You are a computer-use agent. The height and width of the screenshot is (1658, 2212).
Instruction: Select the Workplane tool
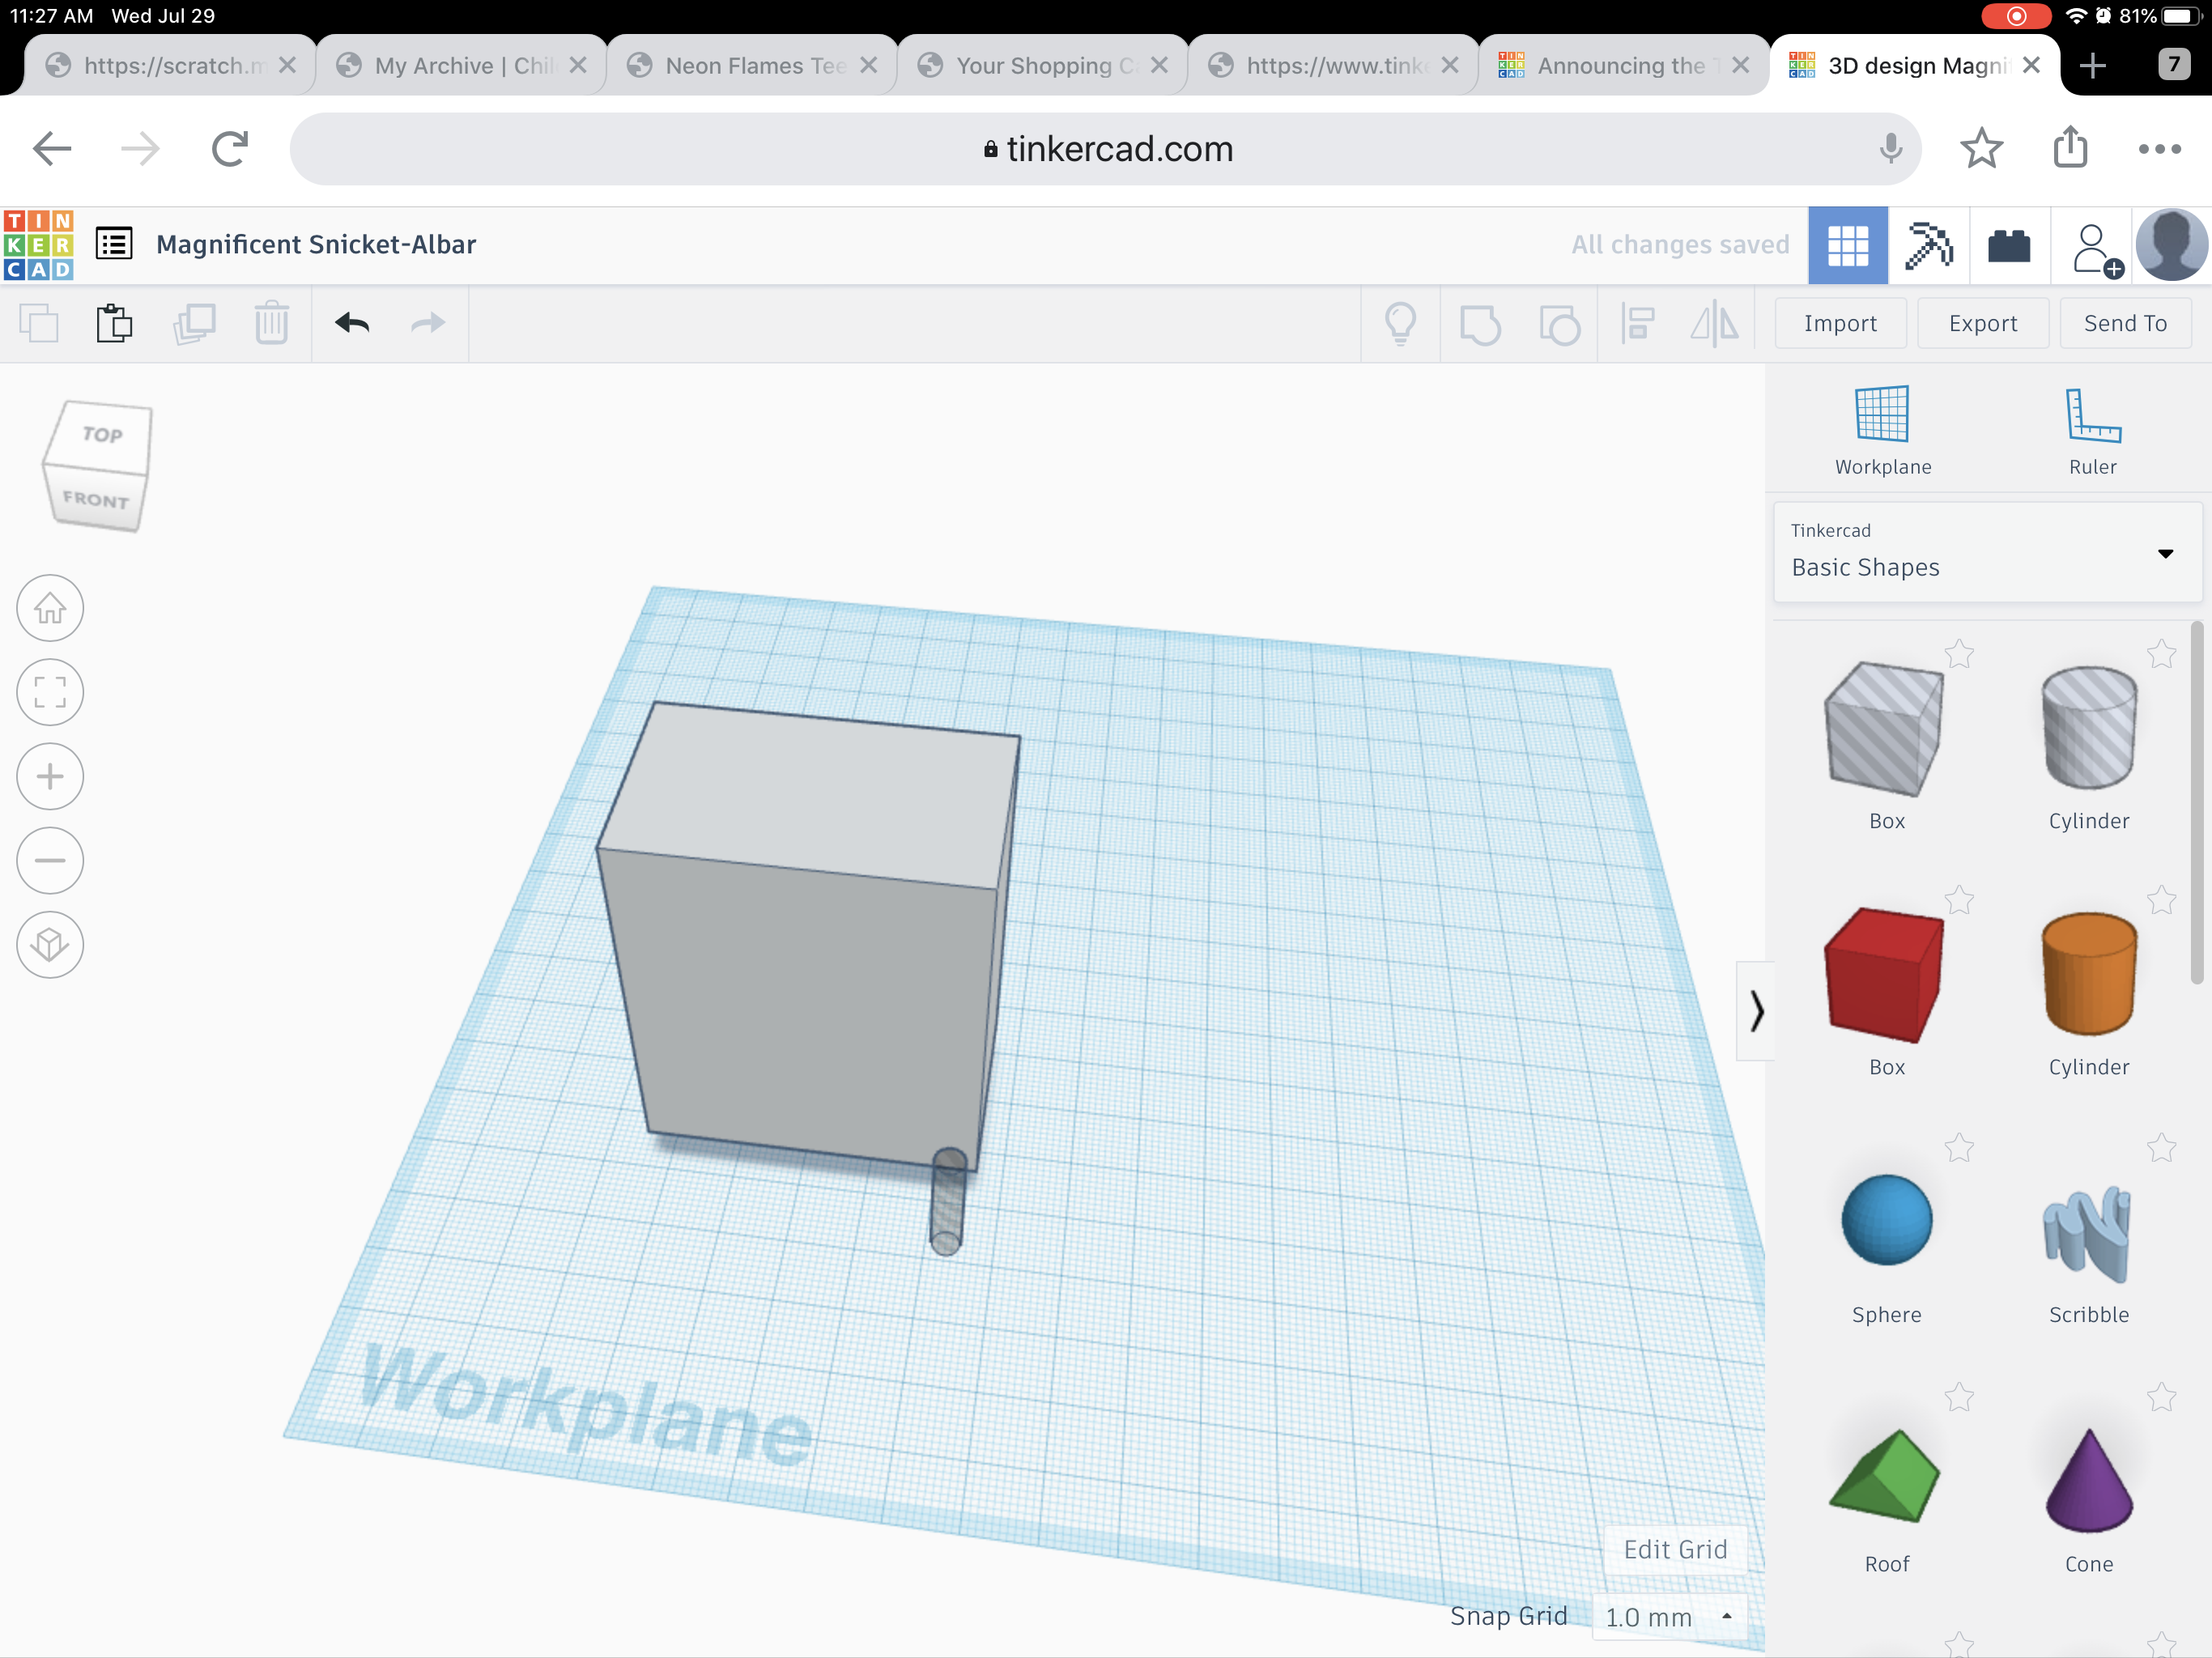coord(1883,431)
